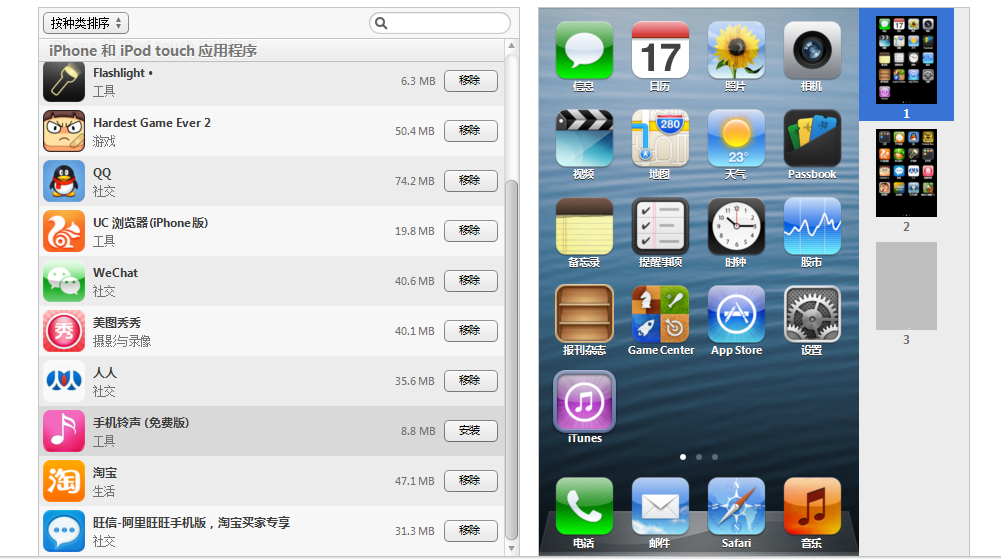Select the Passbook app icon
1001x559 pixels.
811,138
